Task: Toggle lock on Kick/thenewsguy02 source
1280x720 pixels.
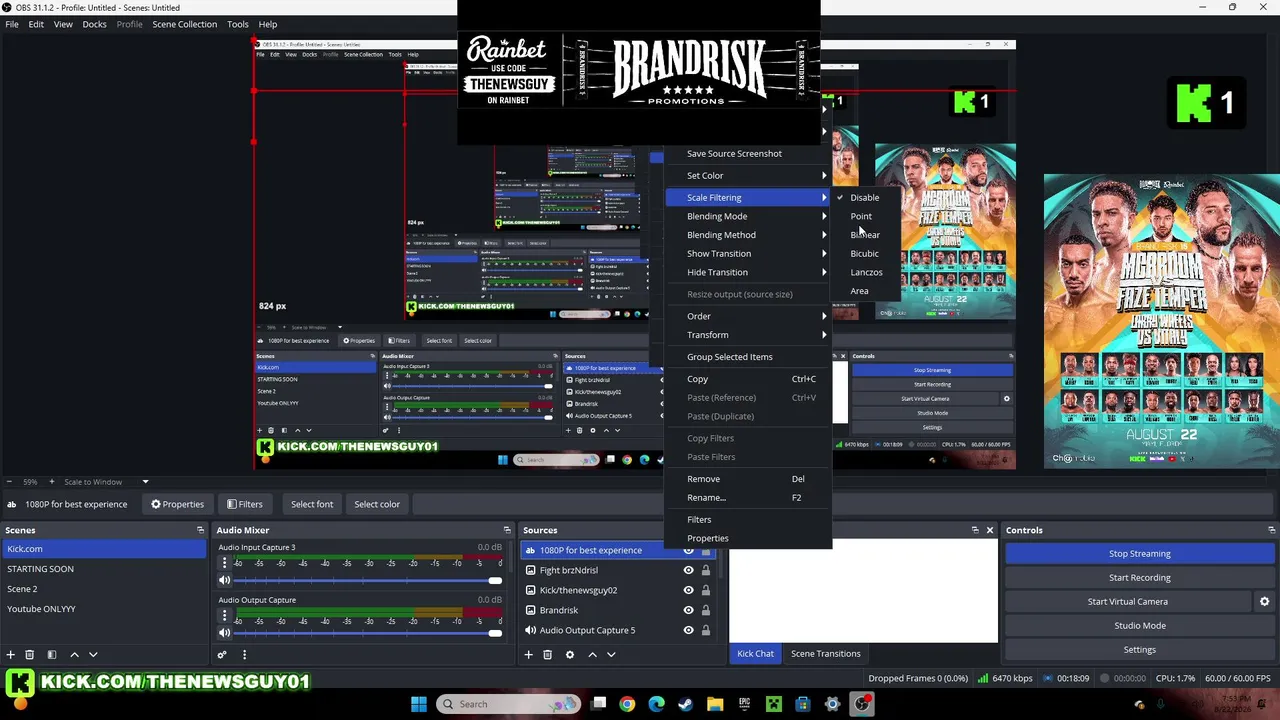Action: tap(705, 591)
